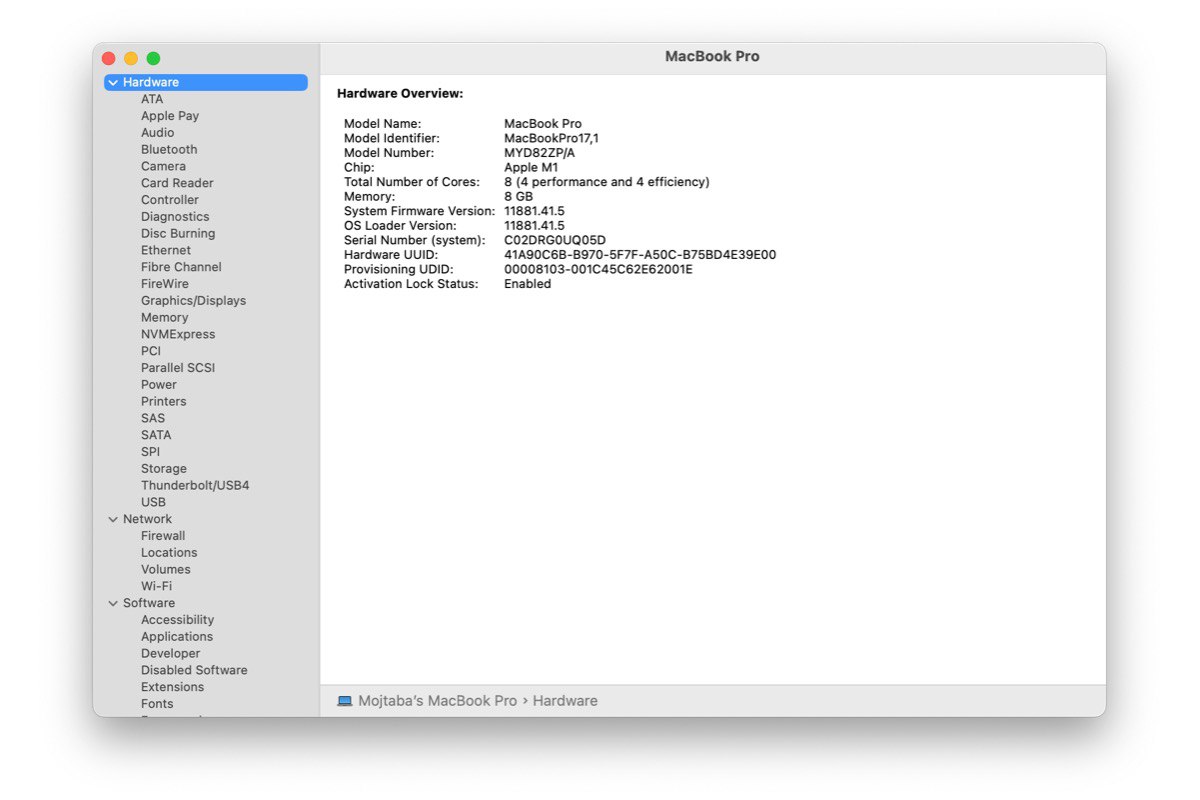The height and width of the screenshot is (800, 1200).
Task: Select Camera in the sidebar
Action: point(163,167)
